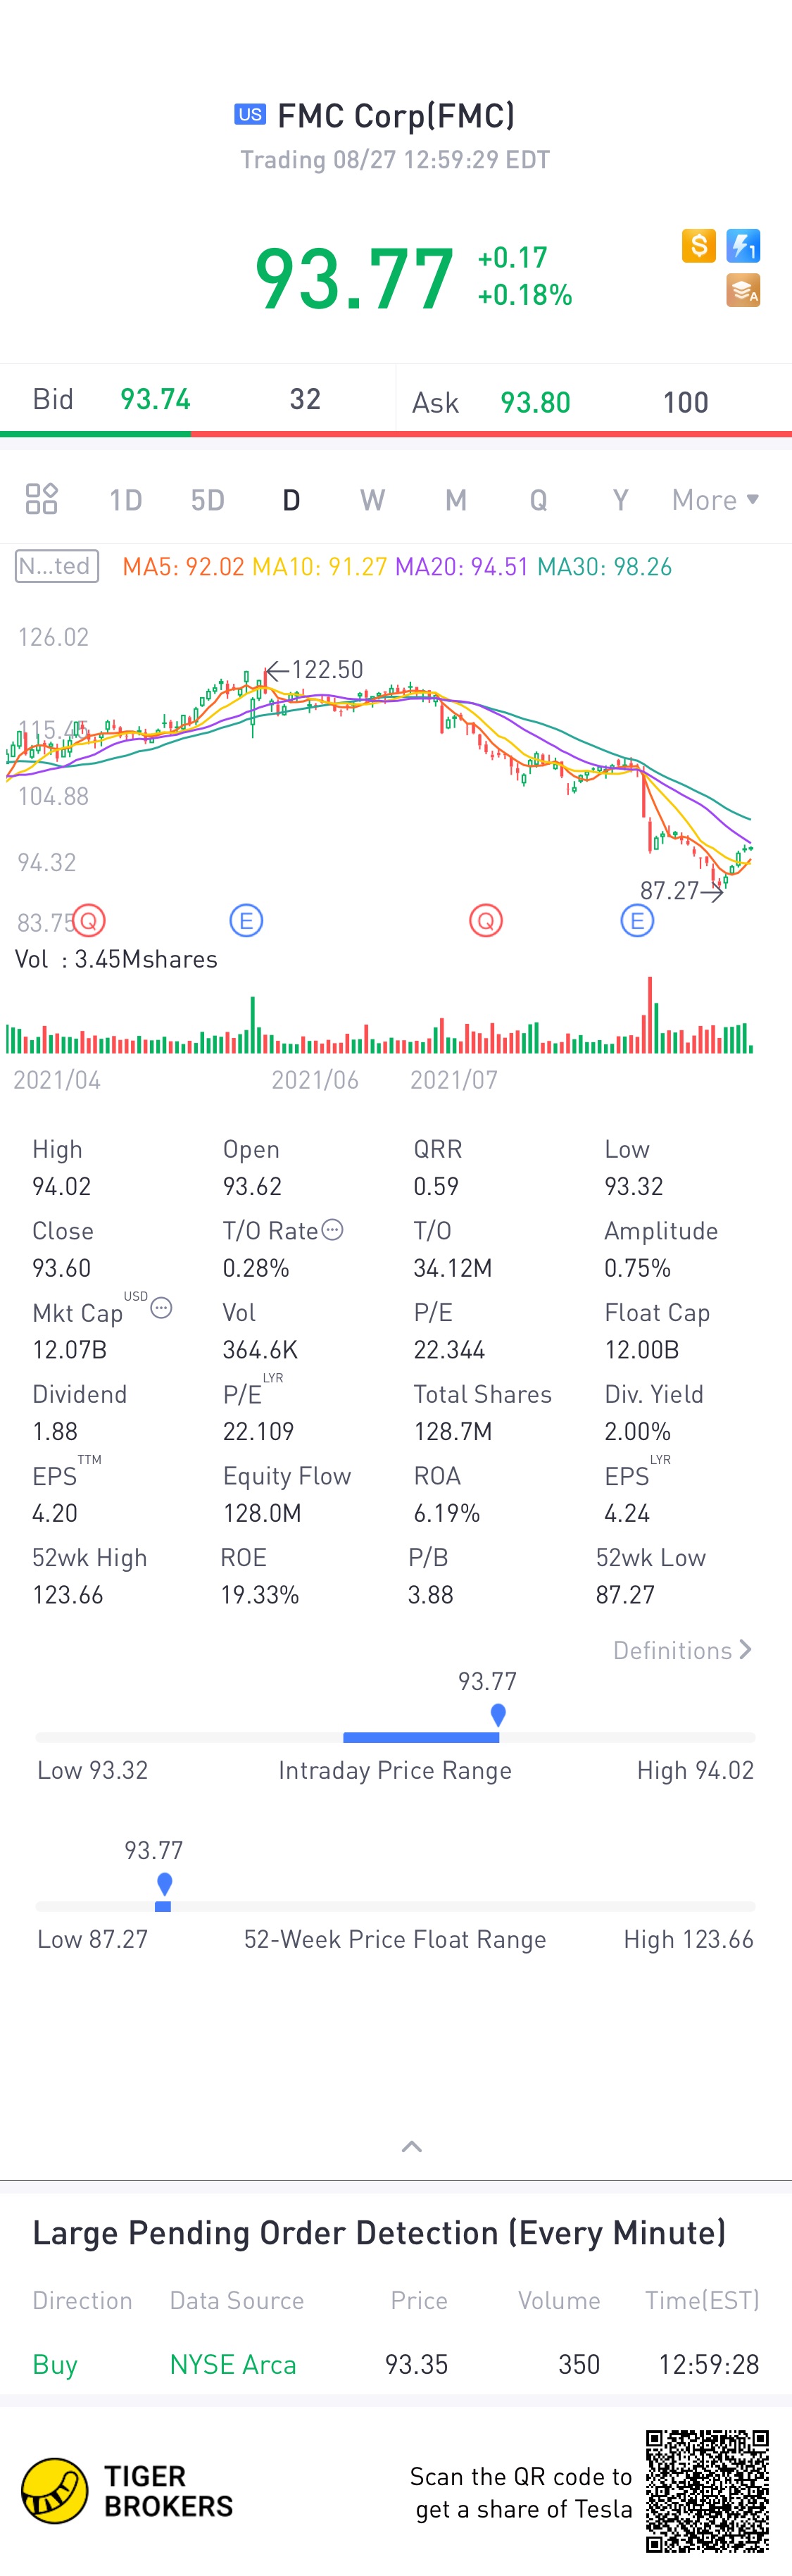Viewport: 792px width, 2576px height.
Task: Open the N...ted price adjustment selector
Action: [57, 566]
